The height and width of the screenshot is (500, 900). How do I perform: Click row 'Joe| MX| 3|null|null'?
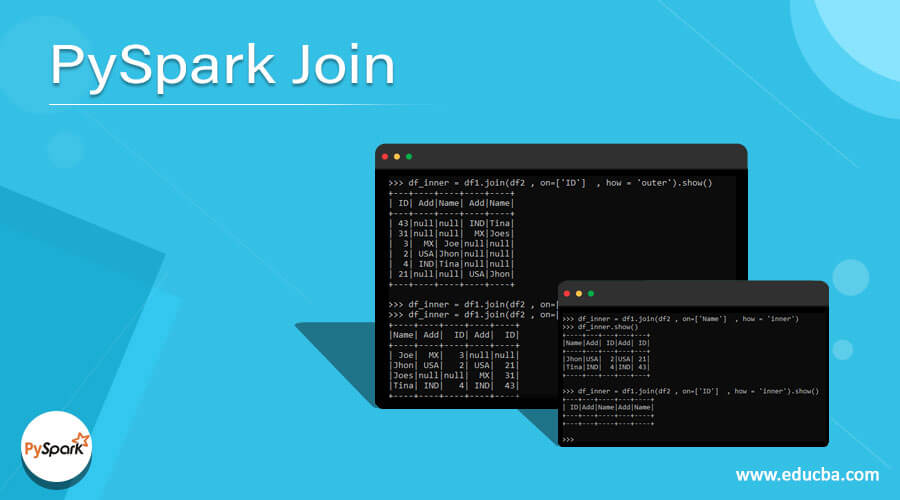454,355
